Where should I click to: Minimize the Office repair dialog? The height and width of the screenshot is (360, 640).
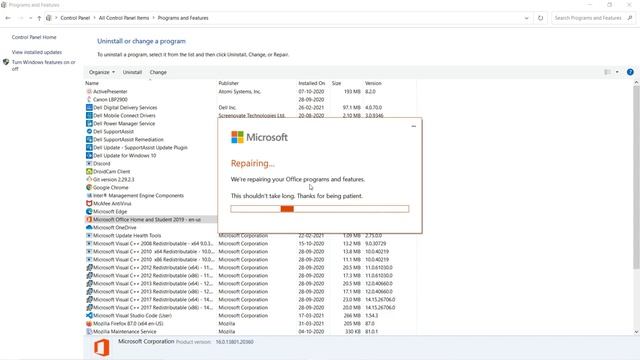[x=413, y=126]
